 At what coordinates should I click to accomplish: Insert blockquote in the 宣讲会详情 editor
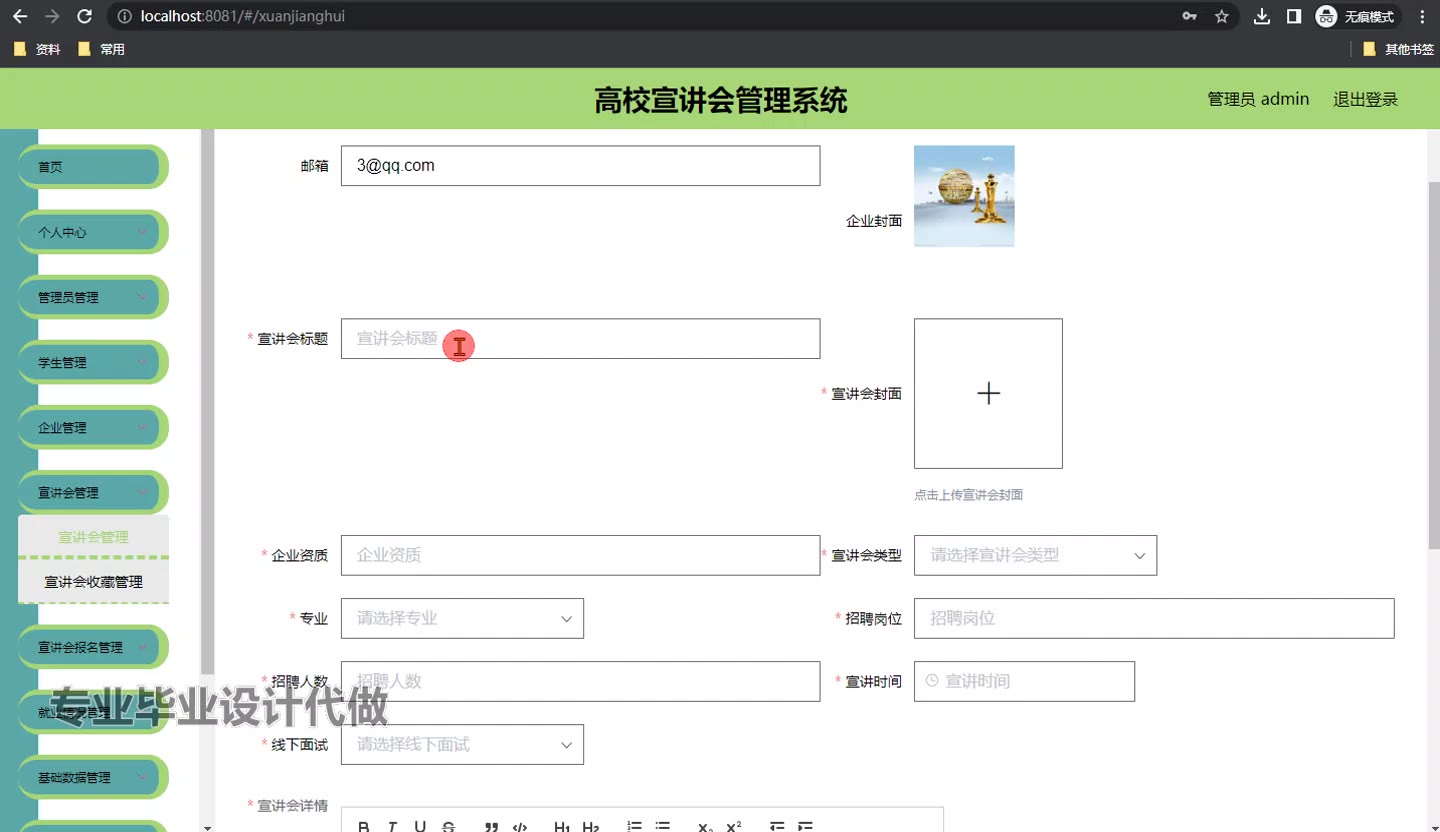(x=491, y=827)
